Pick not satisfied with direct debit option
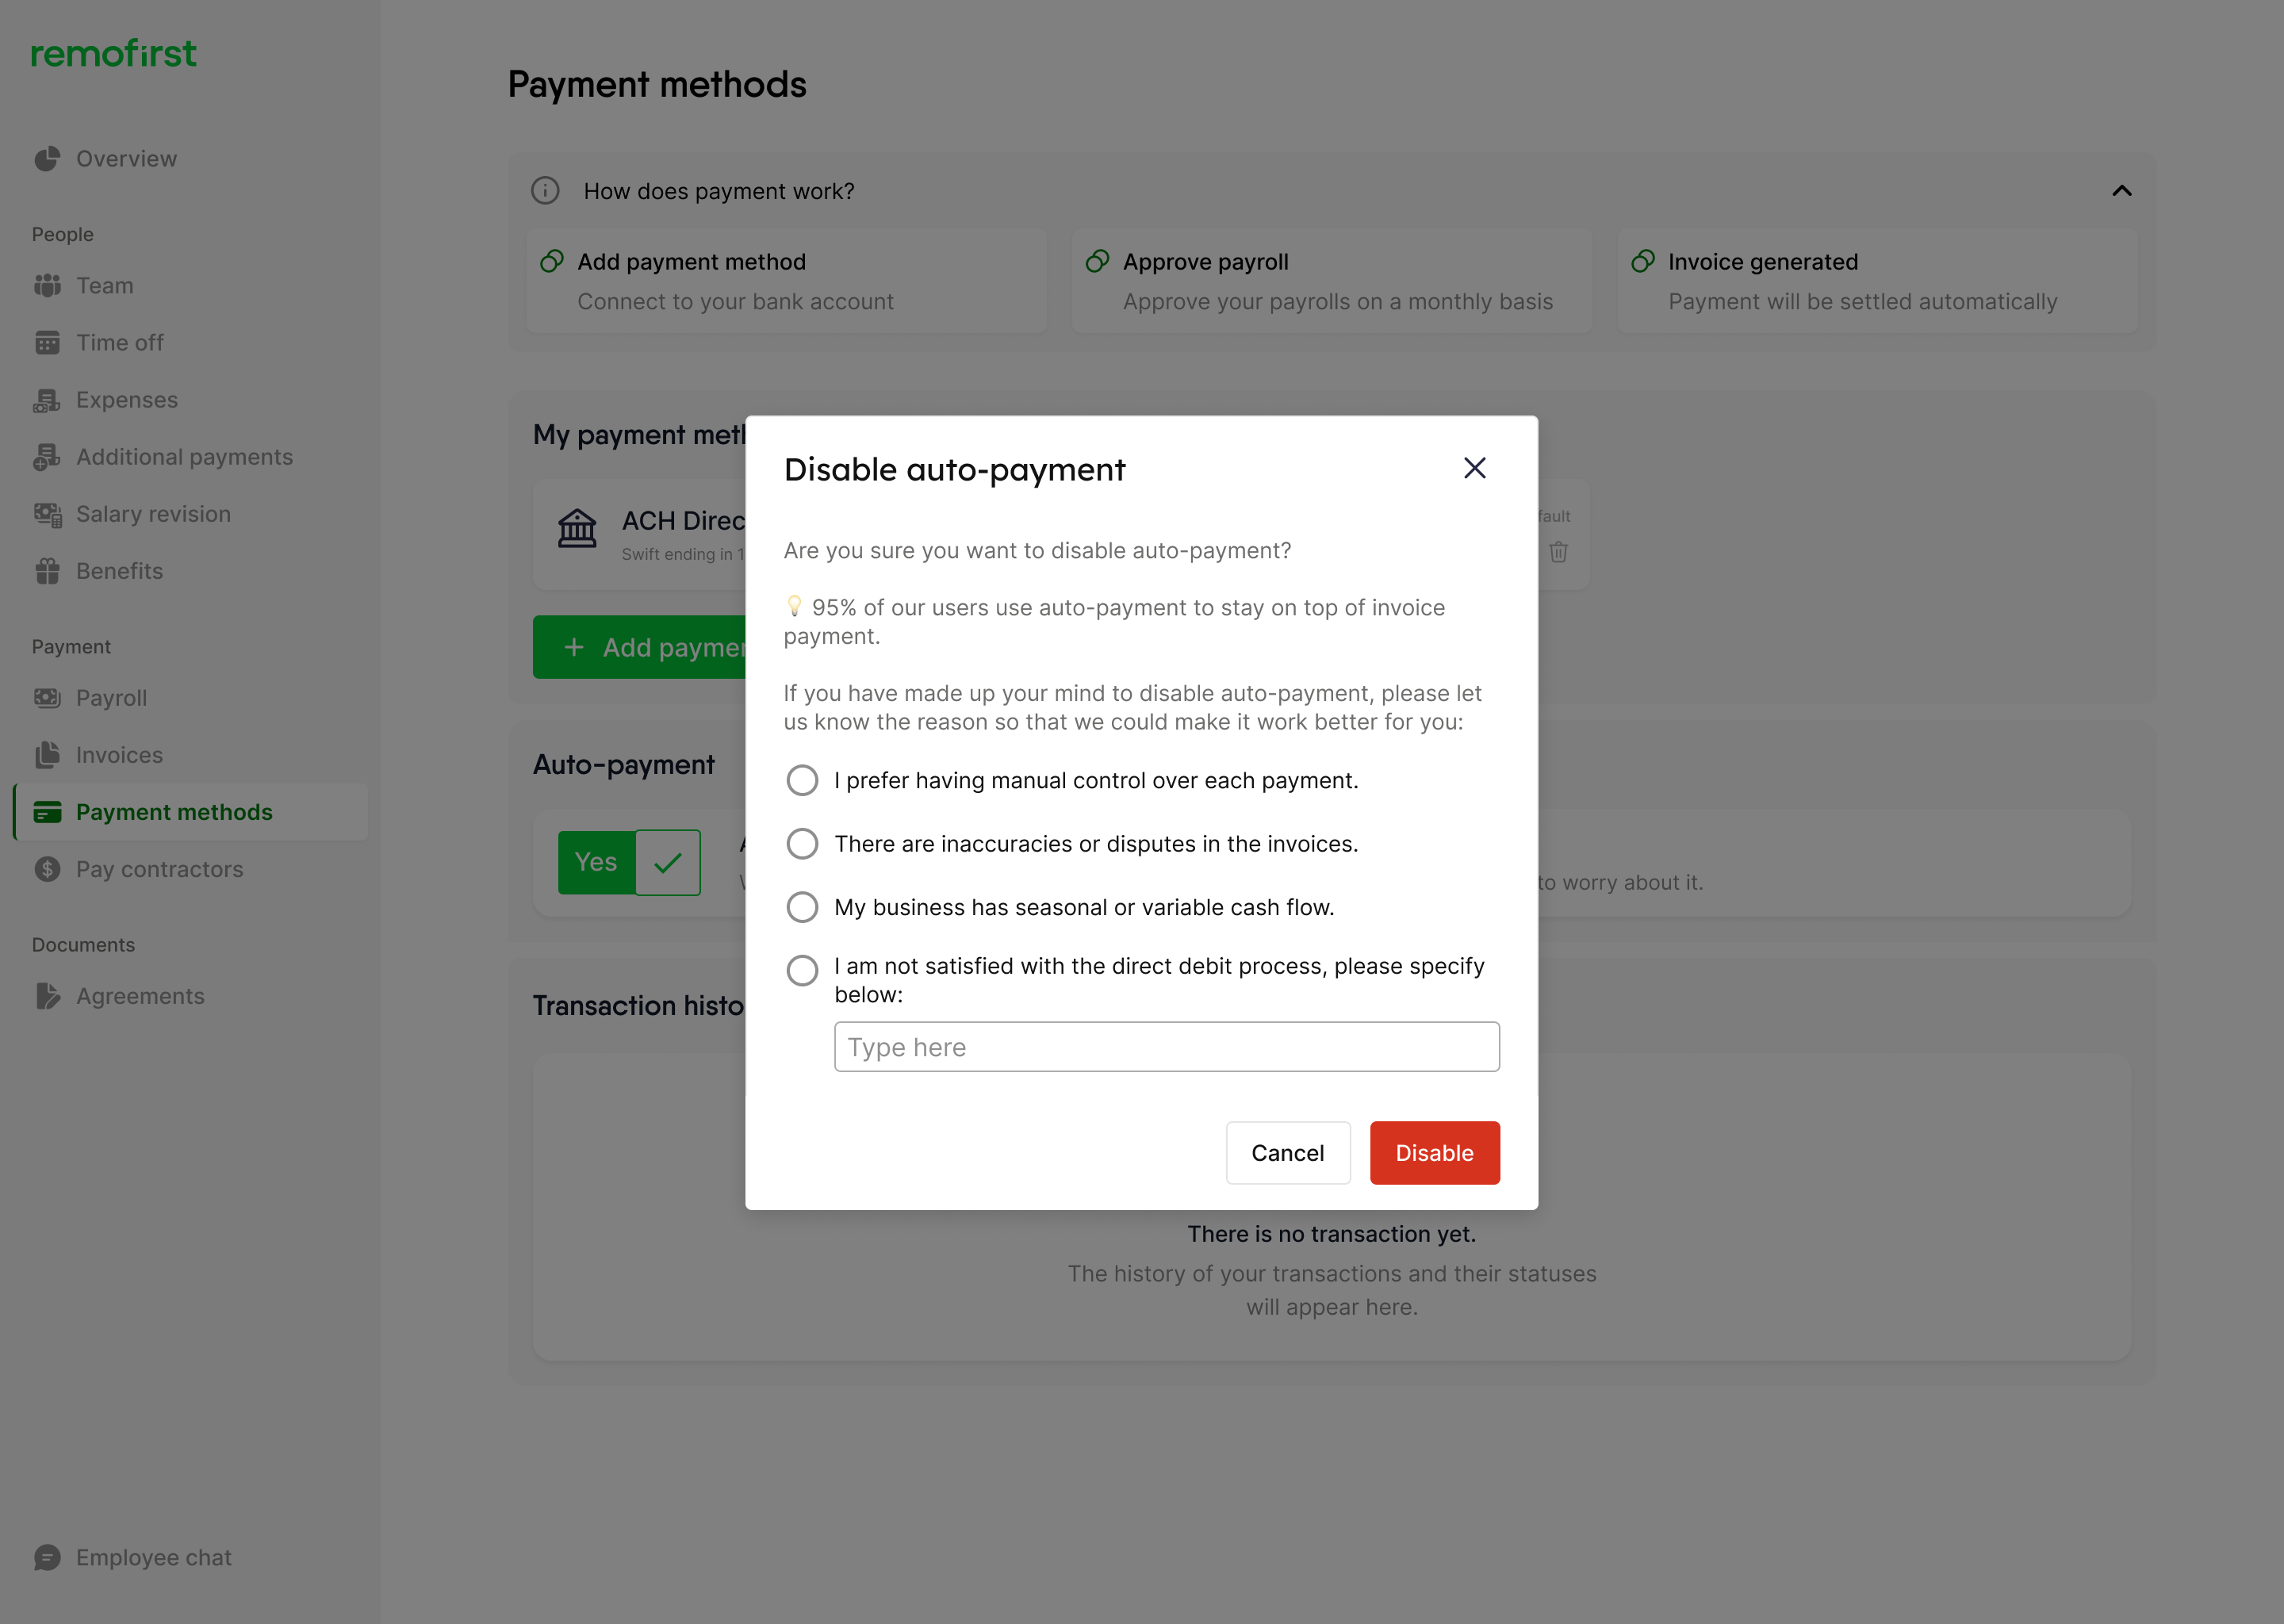 click(x=802, y=970)
